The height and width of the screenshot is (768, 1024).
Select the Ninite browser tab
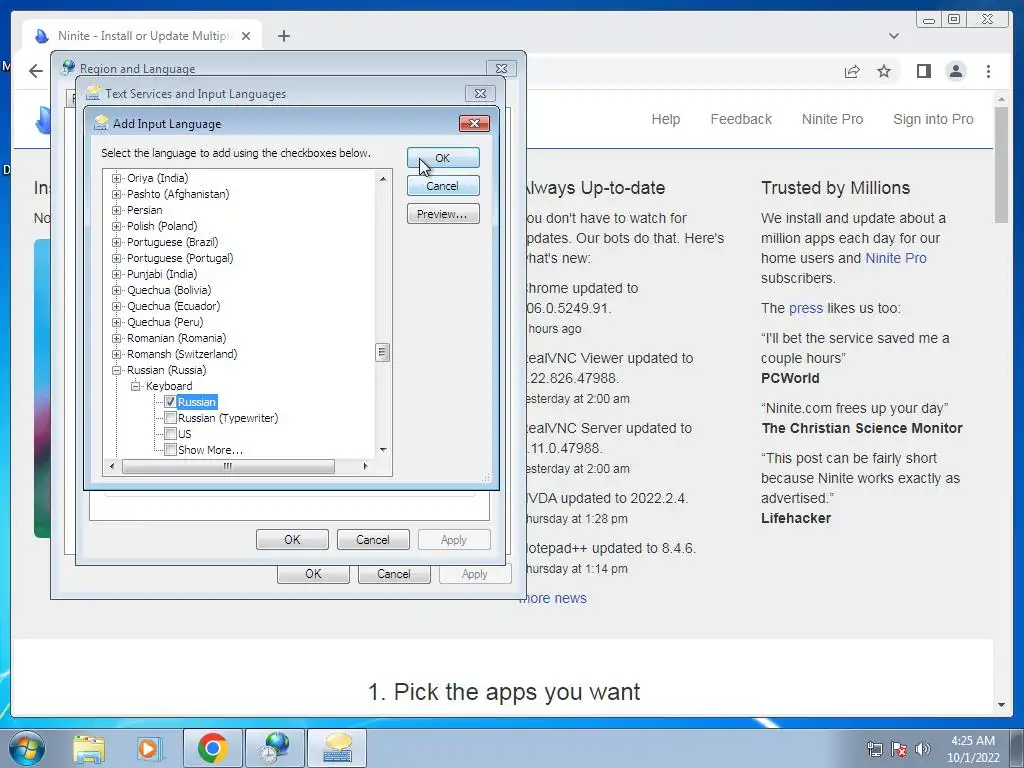tap(142, 36)
